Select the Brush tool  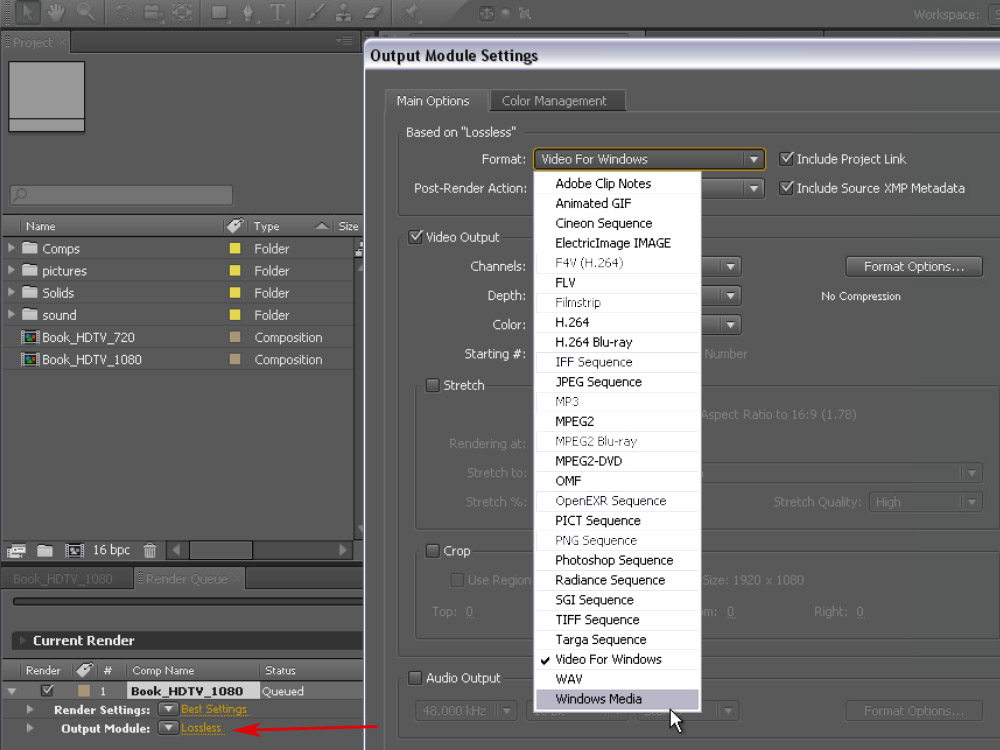click(x=314, y=12)
